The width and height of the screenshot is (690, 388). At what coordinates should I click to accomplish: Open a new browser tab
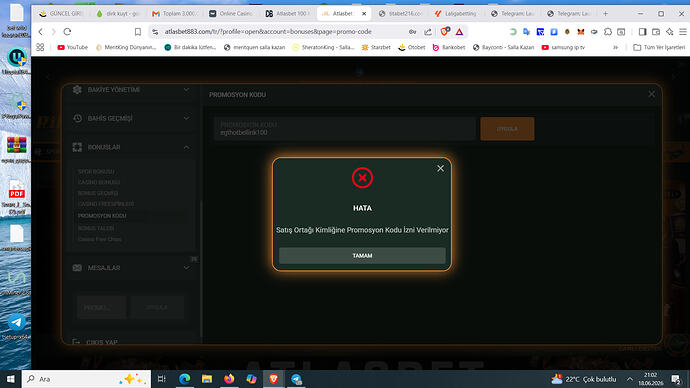click(606, 14)
